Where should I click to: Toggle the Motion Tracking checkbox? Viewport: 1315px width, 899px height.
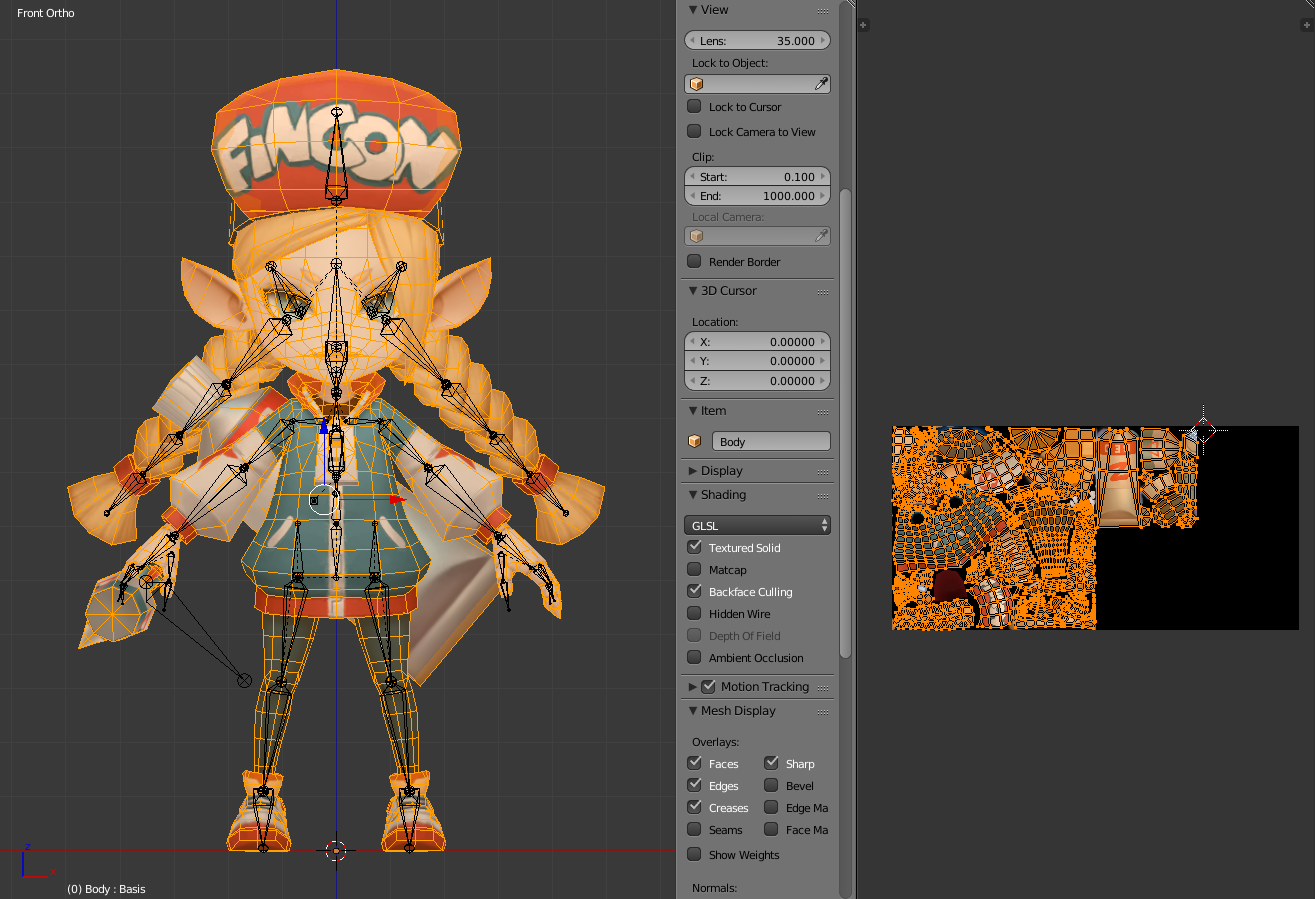(708, 686)
